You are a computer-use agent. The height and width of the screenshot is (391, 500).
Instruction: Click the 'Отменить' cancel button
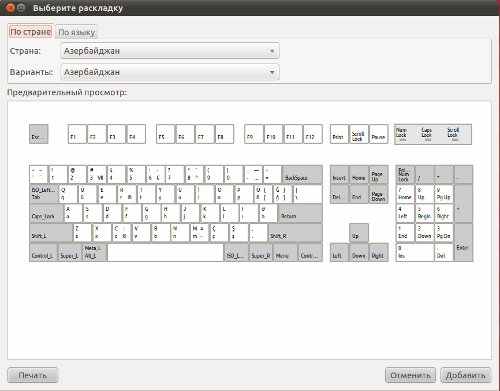click(410, 375)
